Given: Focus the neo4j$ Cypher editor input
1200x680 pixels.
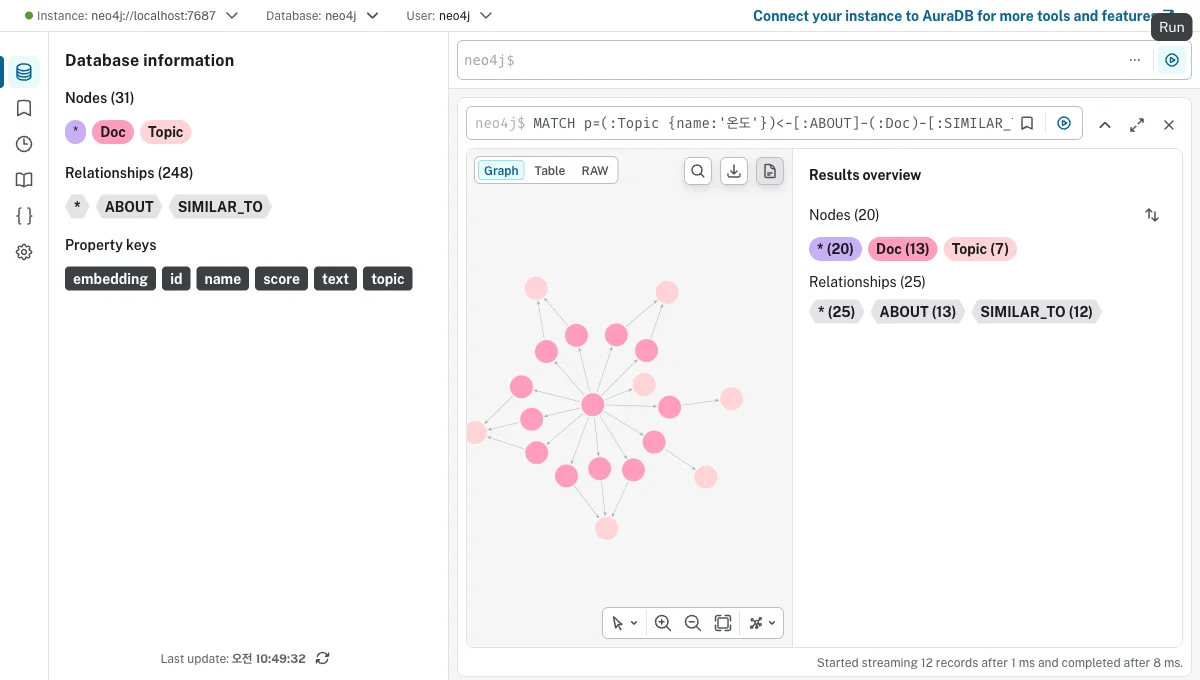Looking at the screenshot, I should click(790, 60).
